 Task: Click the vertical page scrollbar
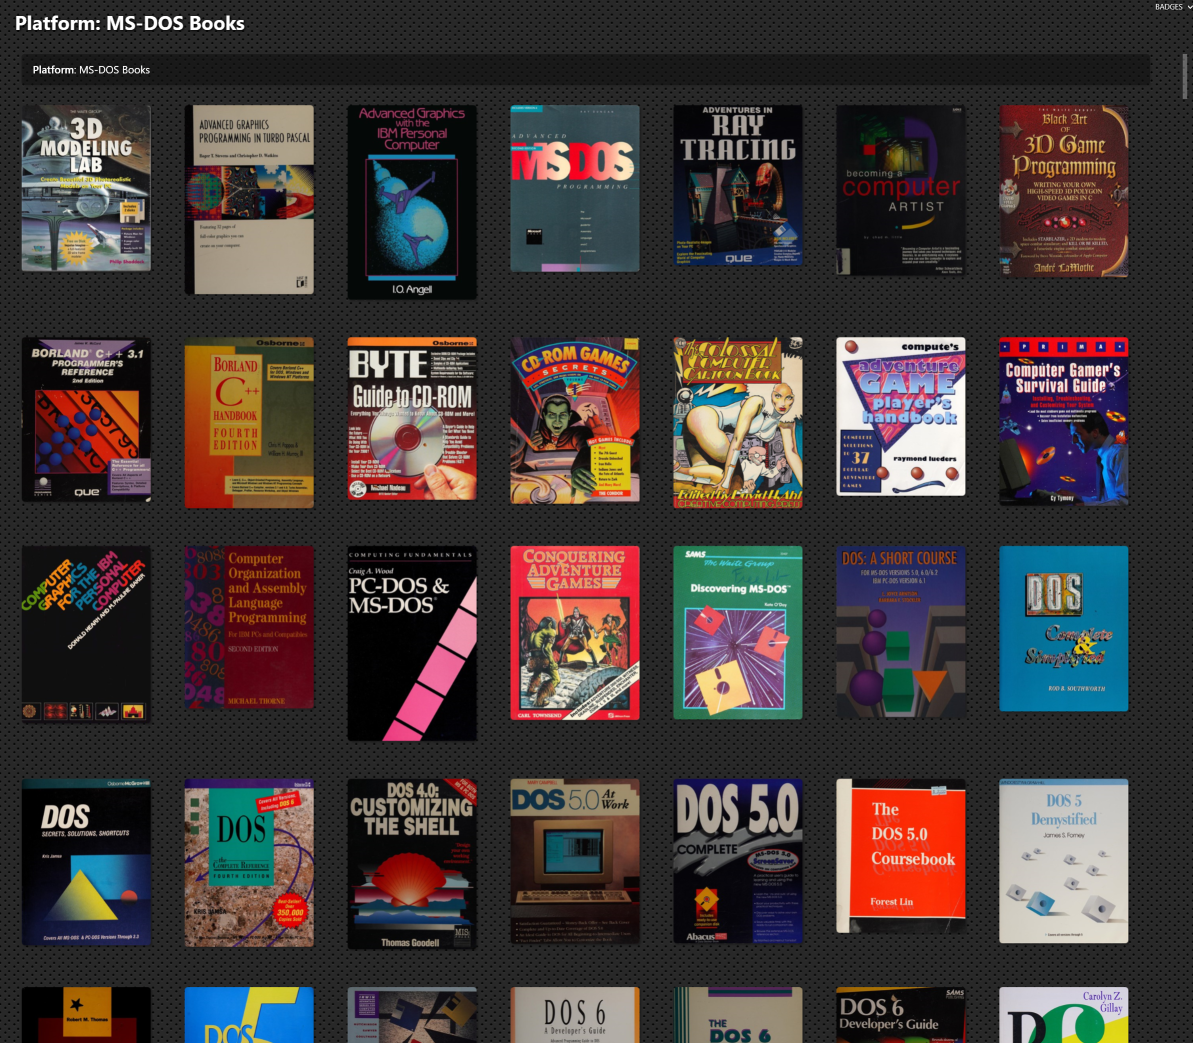(x=1186, y=76)
